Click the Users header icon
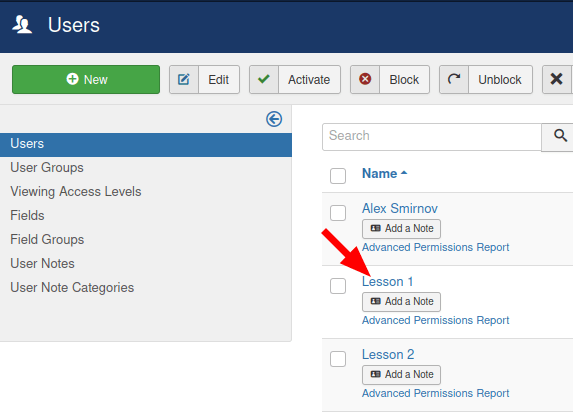Viewport: 573px width, 412px height. [x=22, y=25]
